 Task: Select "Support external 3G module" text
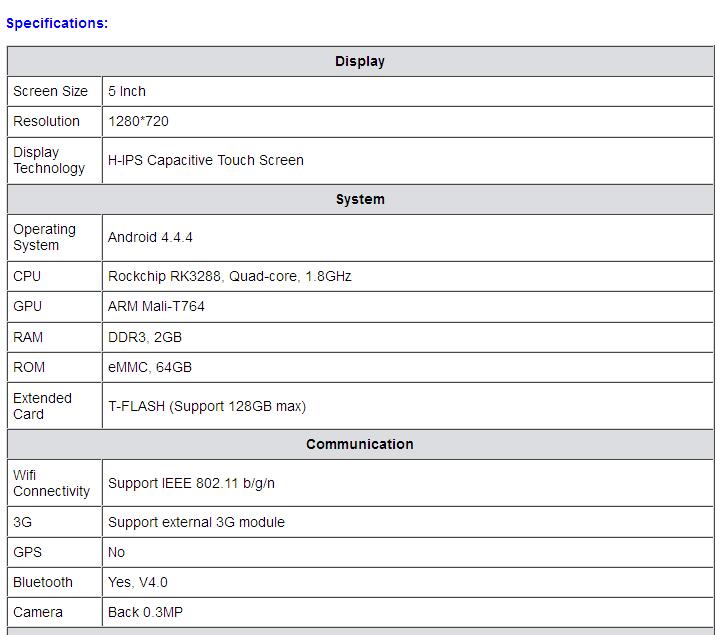(x=196, y=522)
